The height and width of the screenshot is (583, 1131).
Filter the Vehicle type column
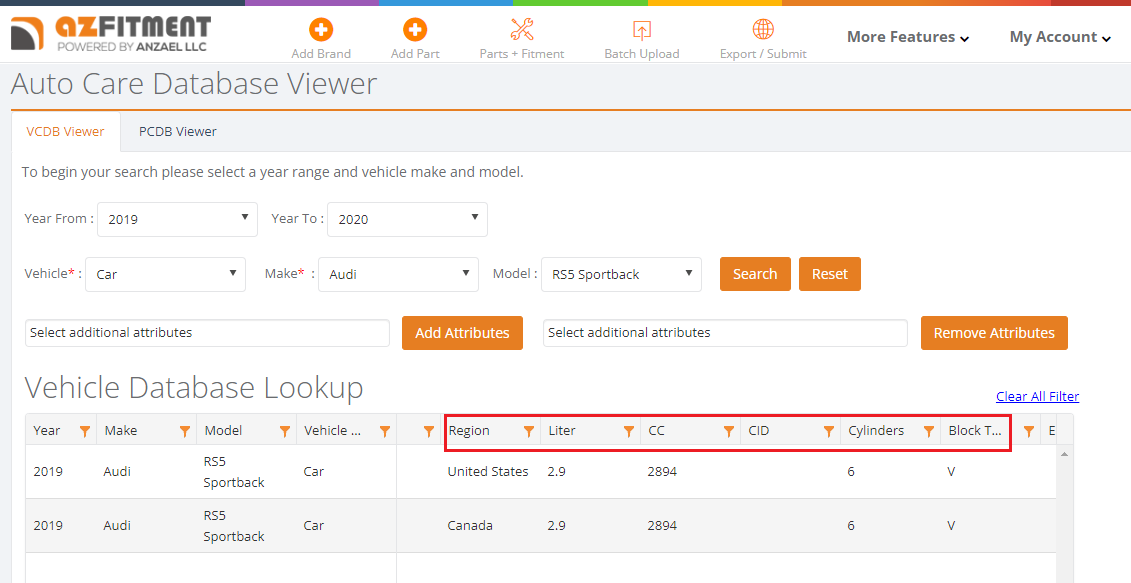tap(385, 431)
